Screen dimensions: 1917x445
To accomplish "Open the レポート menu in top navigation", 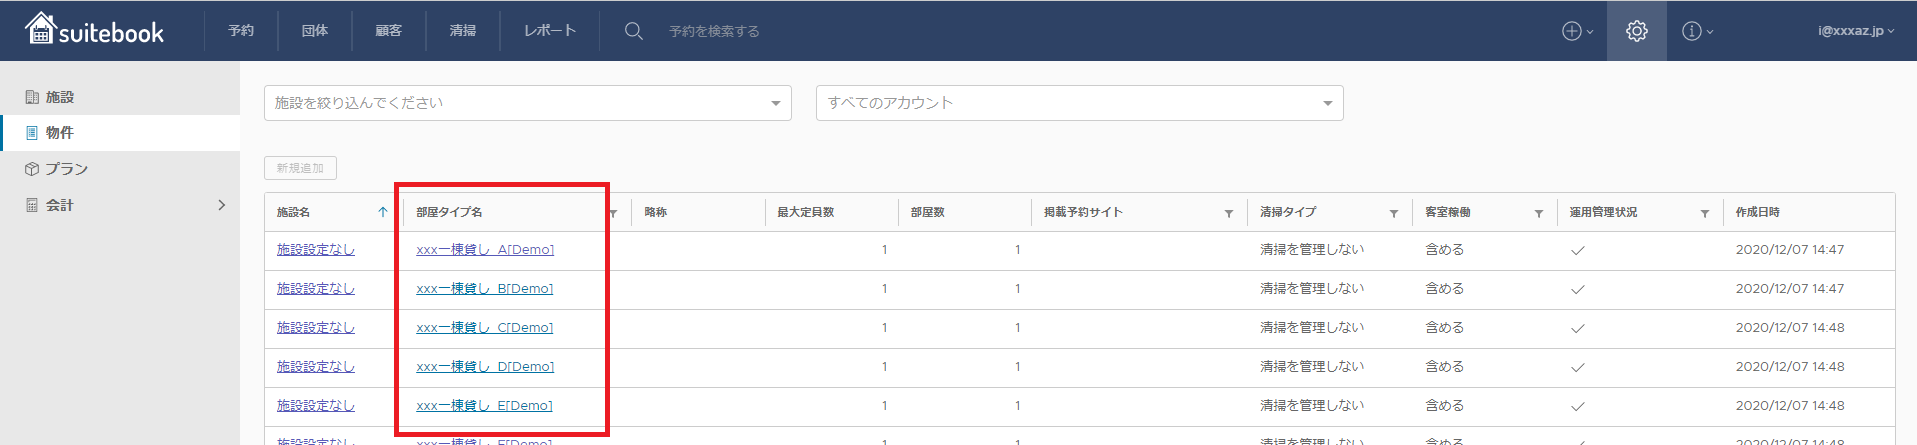I will [x=550, y=31].
